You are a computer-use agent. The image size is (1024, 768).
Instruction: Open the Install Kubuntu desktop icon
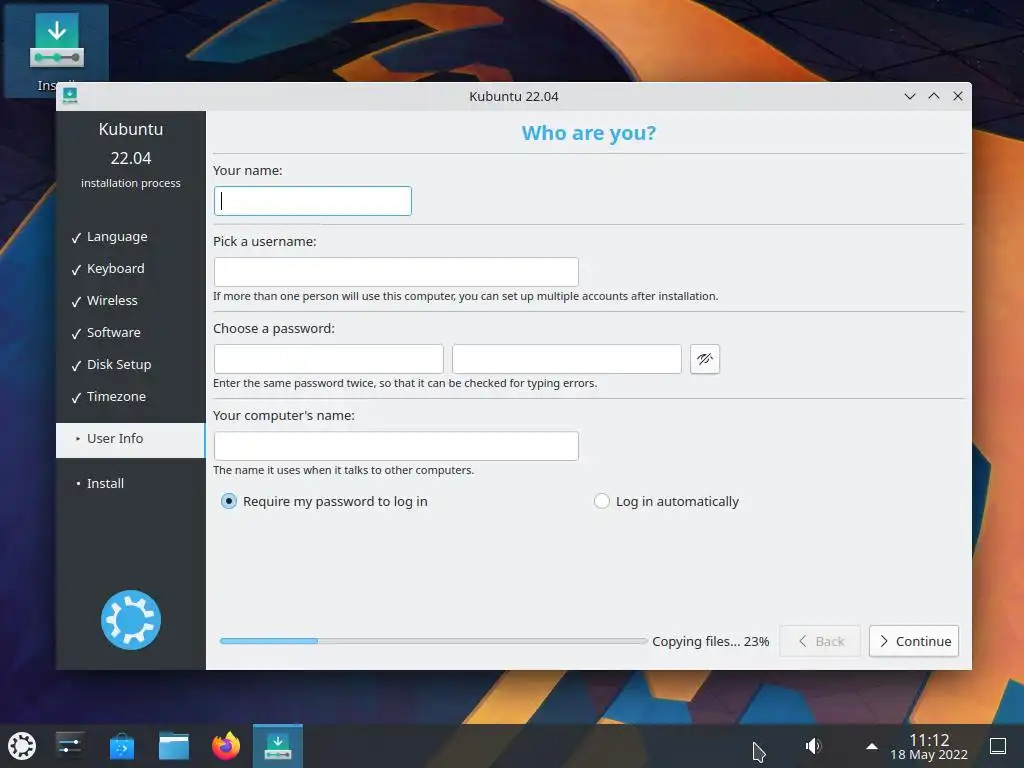pos(56,49)
